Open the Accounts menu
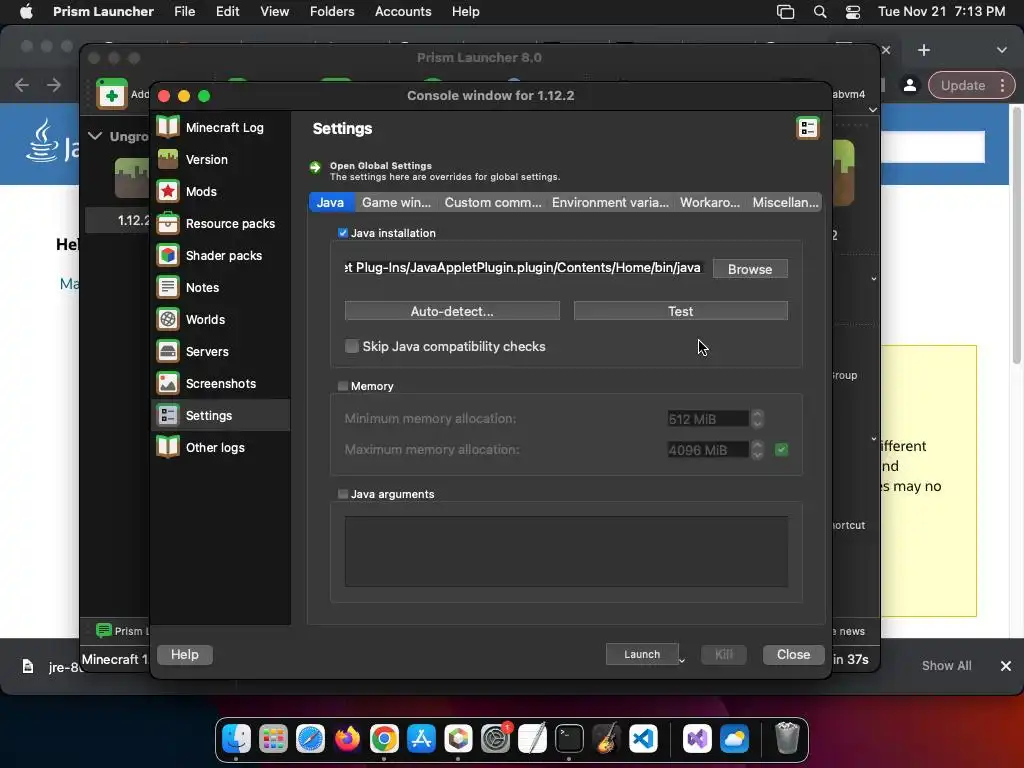This screenshot has height=768, width=1024. click(x=403, y=12)
